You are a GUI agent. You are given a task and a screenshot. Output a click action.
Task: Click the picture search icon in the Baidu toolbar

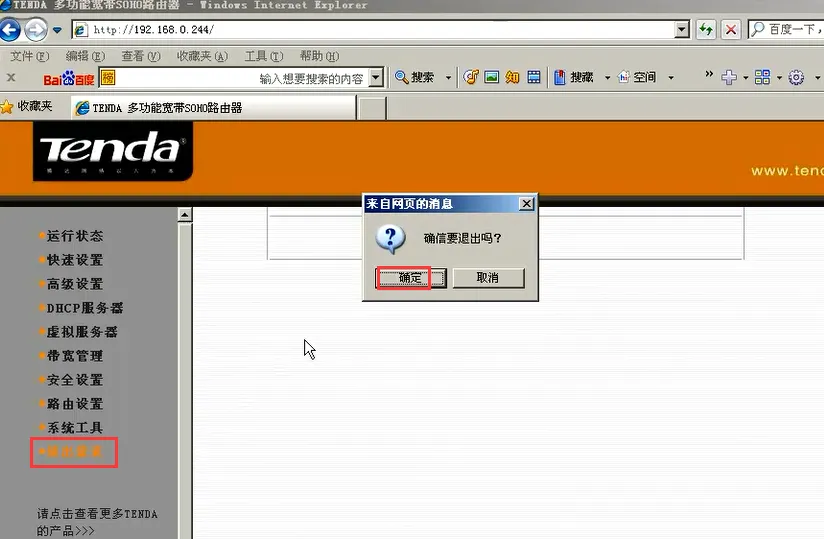pyautogui.click(x=491, y=77)
